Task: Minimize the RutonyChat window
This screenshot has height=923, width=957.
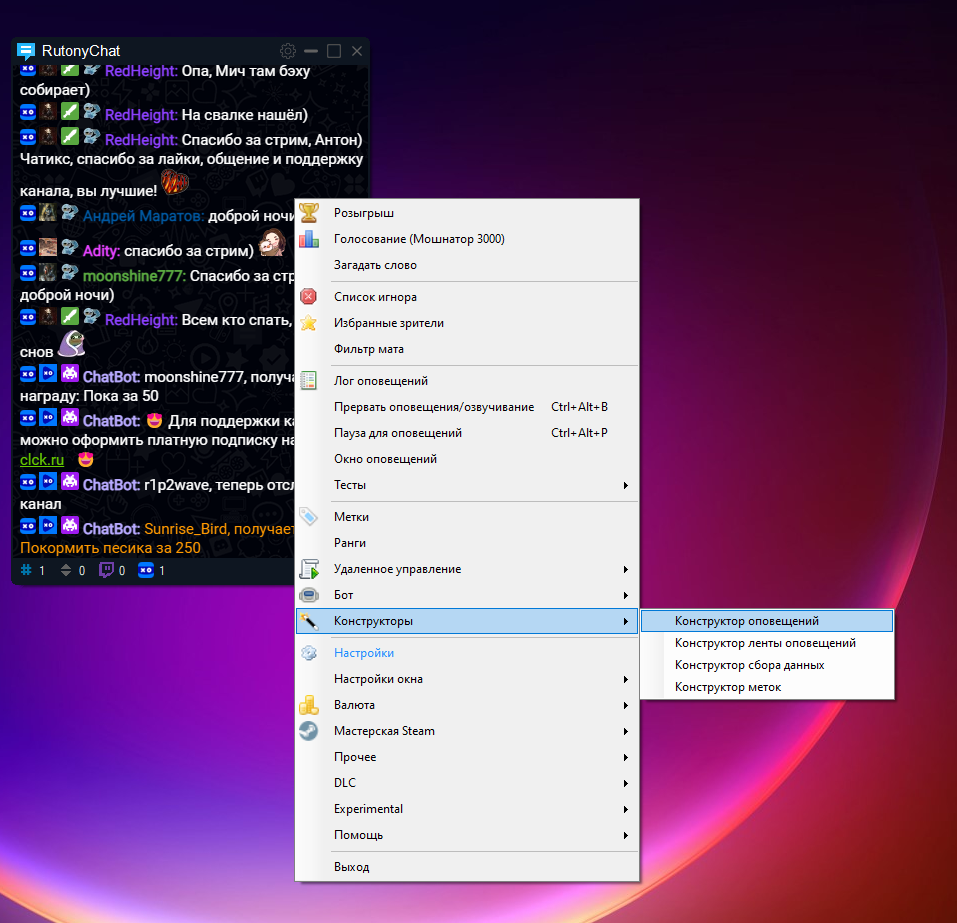Action: pos(311,51)
